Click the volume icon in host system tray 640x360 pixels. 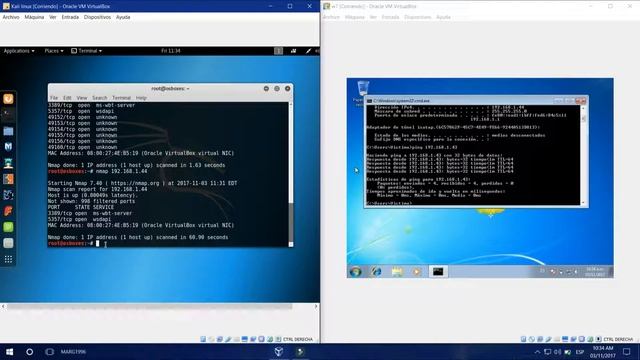[558, 352]
